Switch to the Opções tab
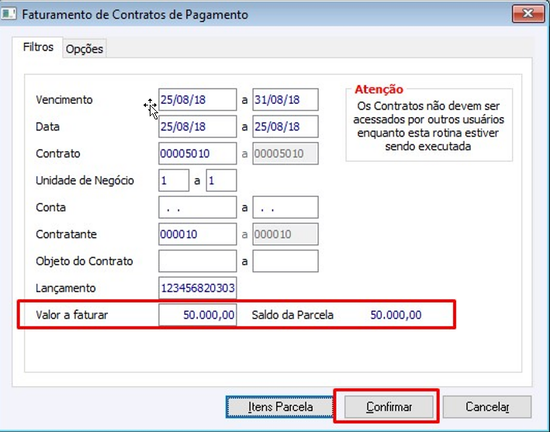This screenshot has width=550, height=432. (84, 49)
